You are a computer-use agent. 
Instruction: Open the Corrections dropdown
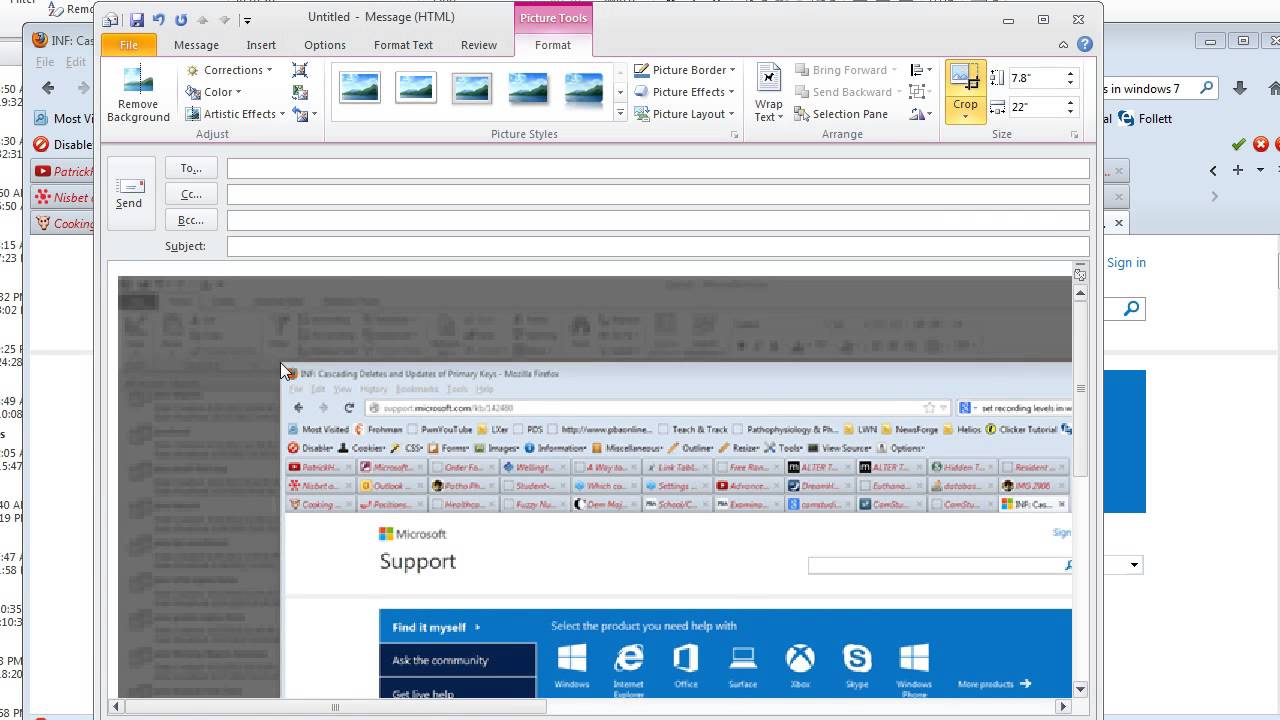230,70
